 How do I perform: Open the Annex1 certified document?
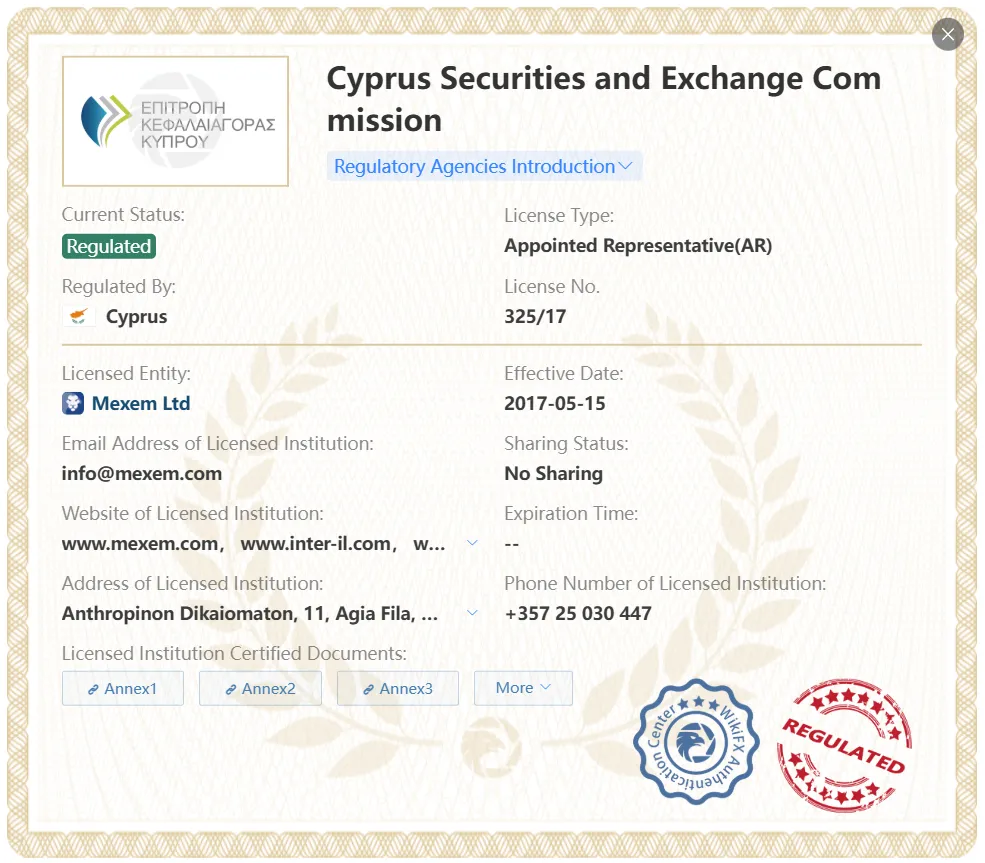(x=122, y=688)
